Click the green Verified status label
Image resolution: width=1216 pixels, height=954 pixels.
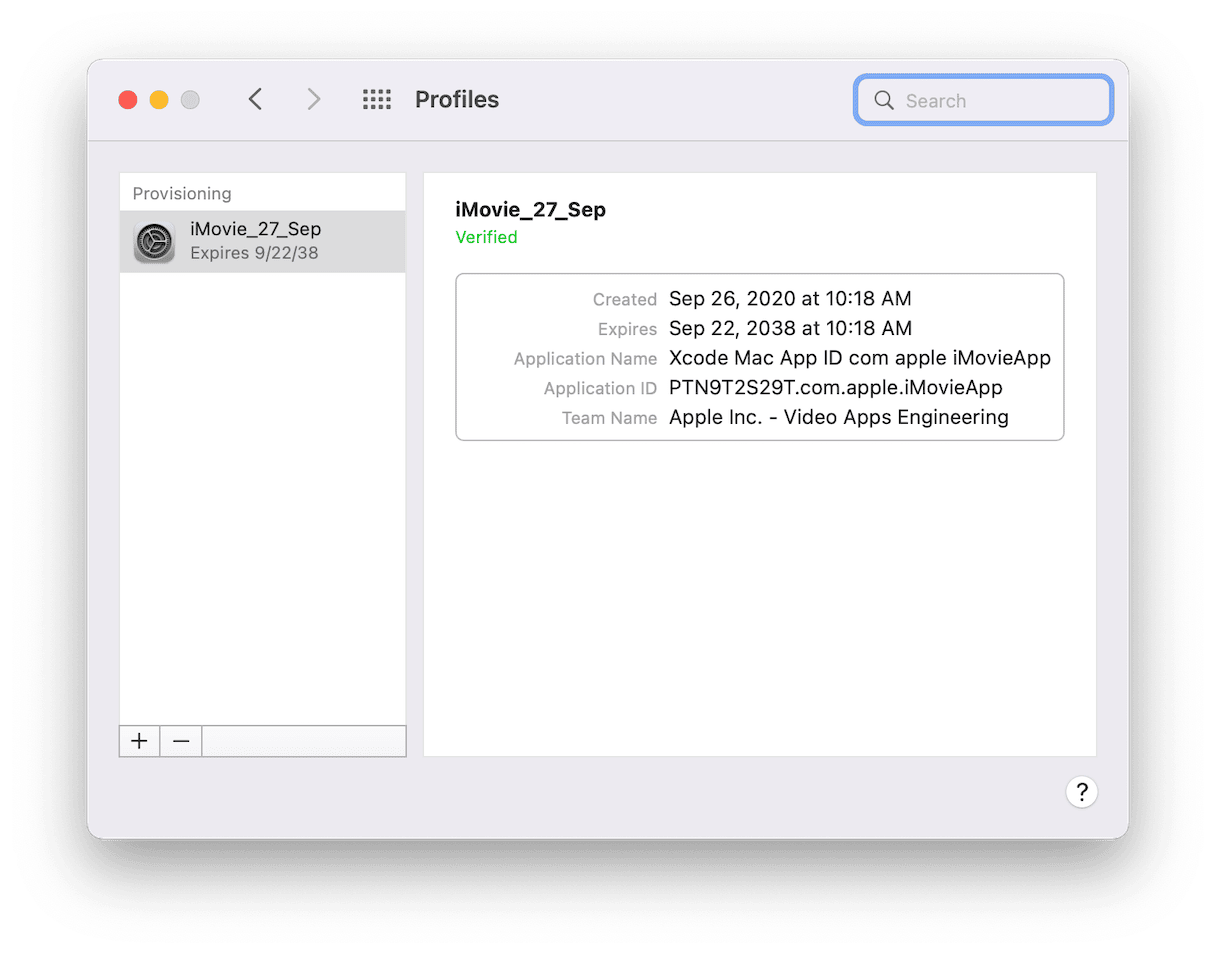pos(486,237)
